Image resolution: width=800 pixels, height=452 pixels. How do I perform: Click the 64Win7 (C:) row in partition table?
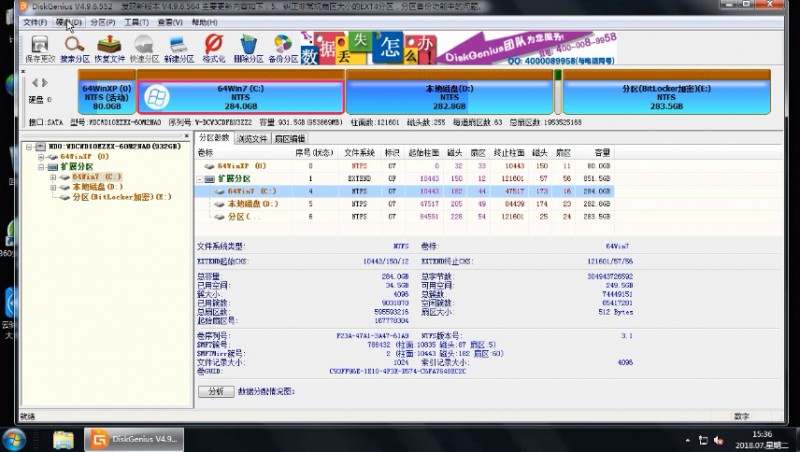point(404,191)
